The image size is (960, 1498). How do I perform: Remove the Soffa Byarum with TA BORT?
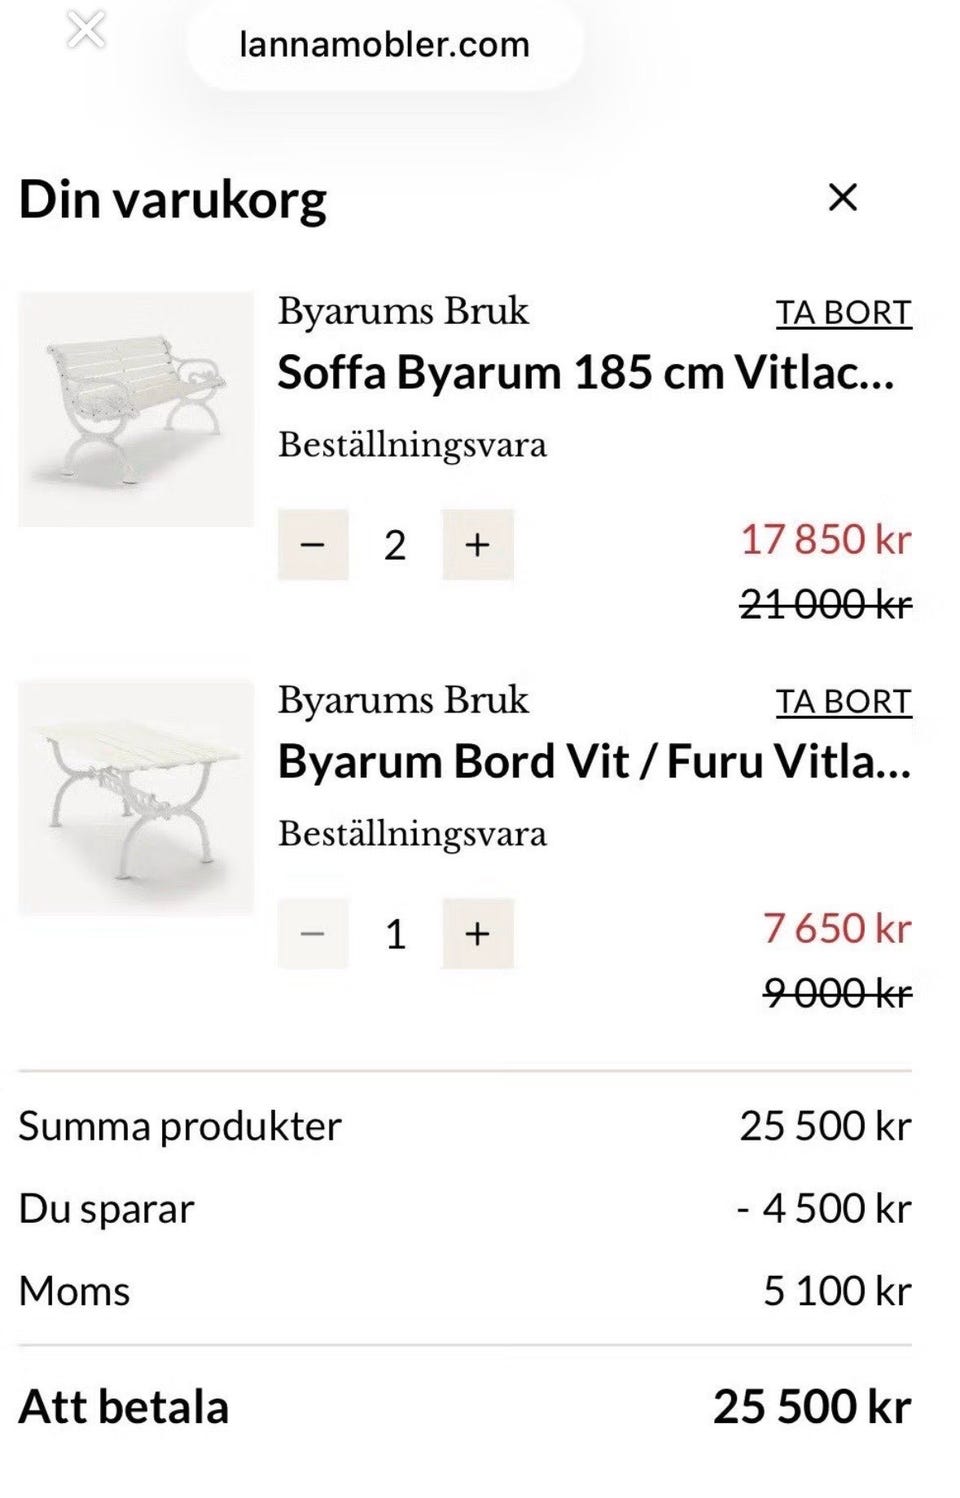point(844,313)
